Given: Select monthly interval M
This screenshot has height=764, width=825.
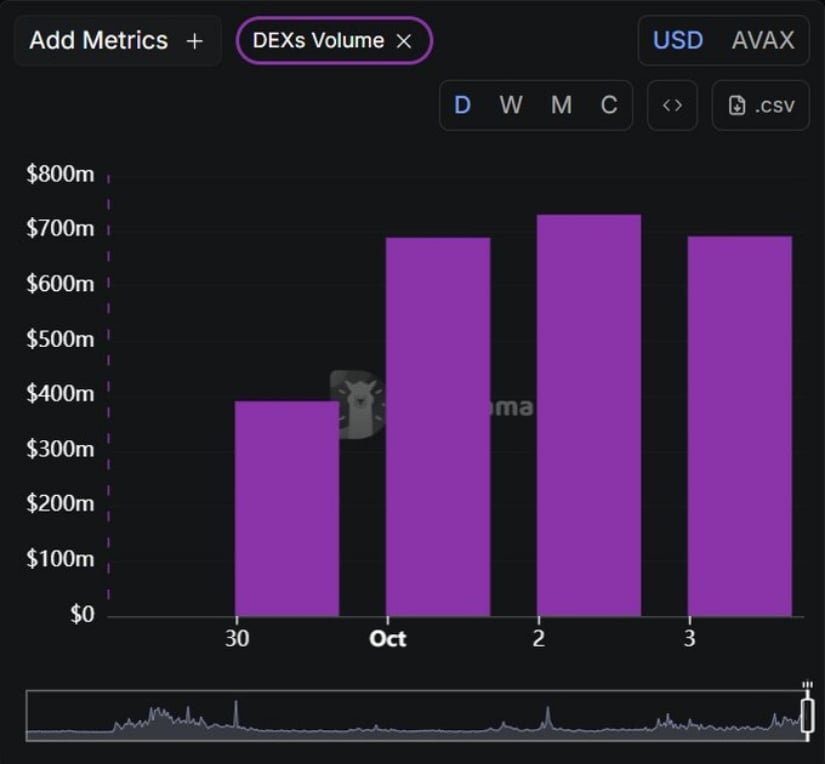Looking at the screenshot, I should tap(562, 105).
